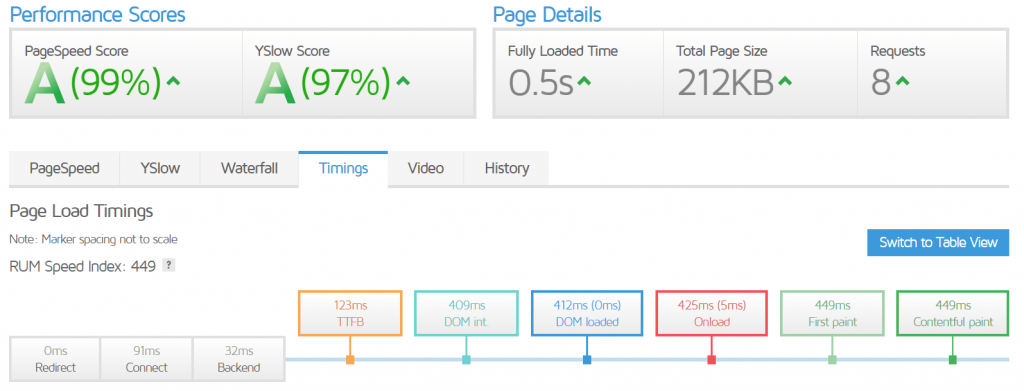Click the PageSpeed Score A (99%) grade
The image size is (1024, 391).
click(x=93, y=83)
